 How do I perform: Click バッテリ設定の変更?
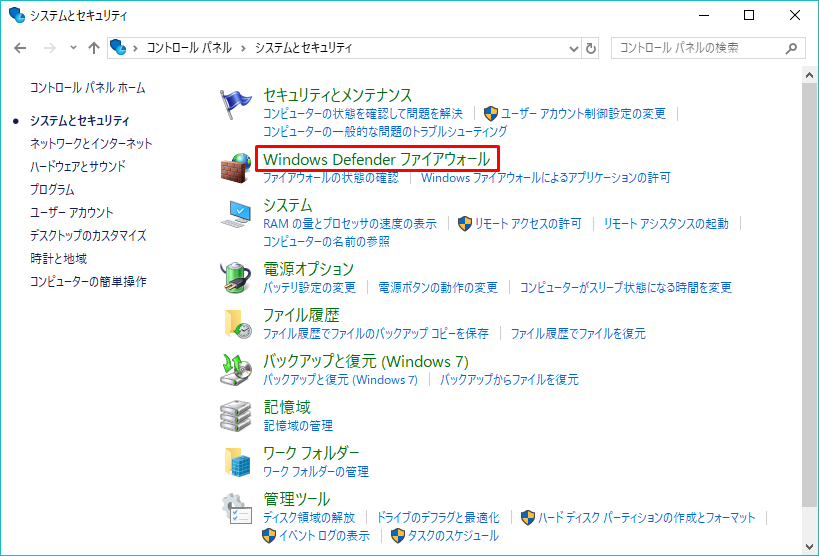(309, 287)
